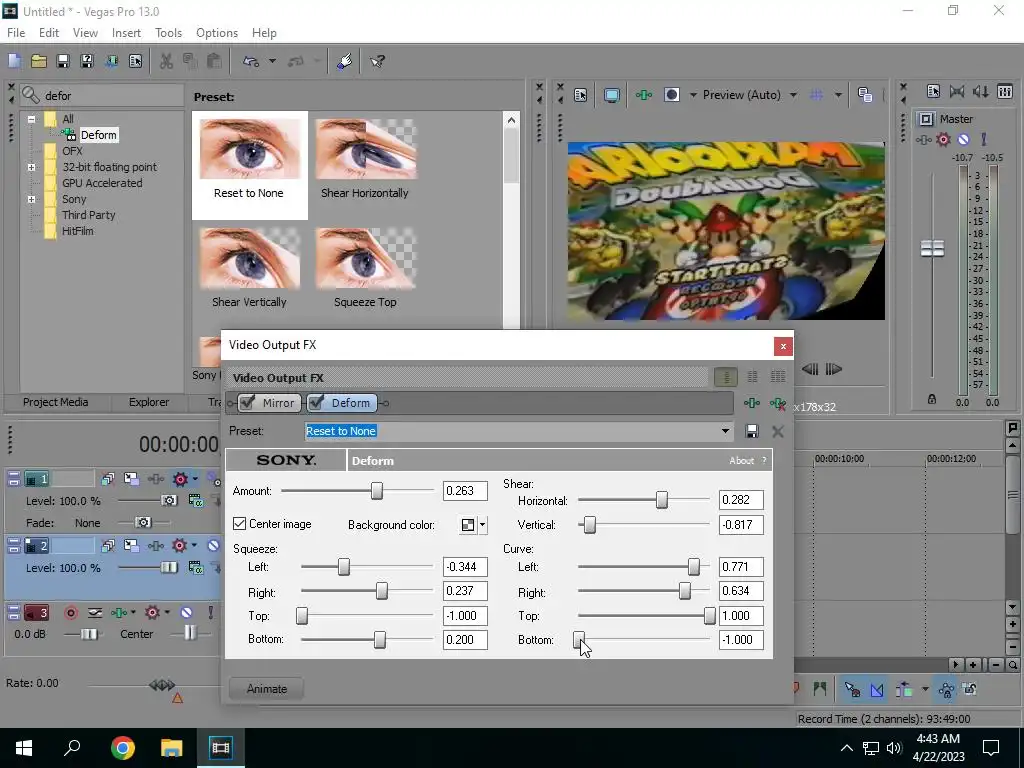1024x768 pixels.
Task: Toggle Master bus mute icon
Action: click(x=963, y=139)
